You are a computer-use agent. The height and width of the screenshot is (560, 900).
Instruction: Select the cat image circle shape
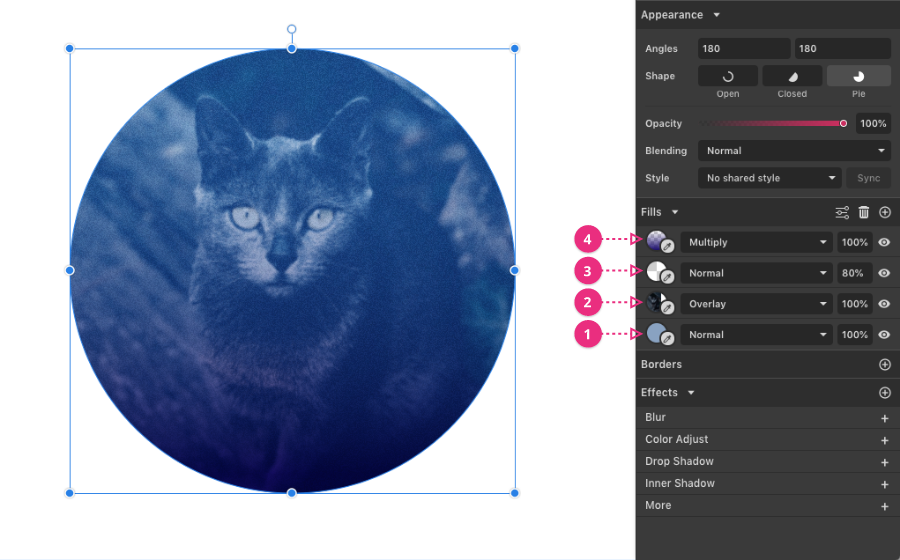pyautogui.click(x=292, y=271)
